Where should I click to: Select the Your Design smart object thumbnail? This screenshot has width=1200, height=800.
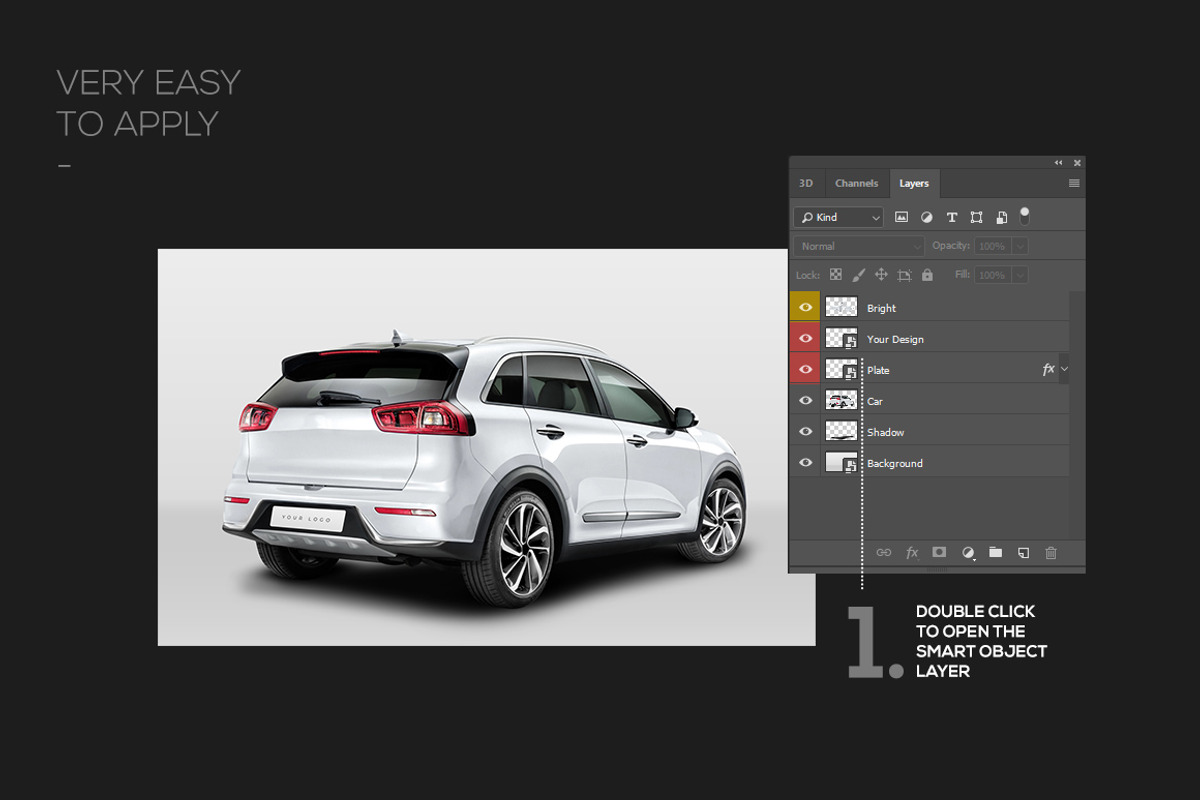pyautogui.click(x=841, y=338)
